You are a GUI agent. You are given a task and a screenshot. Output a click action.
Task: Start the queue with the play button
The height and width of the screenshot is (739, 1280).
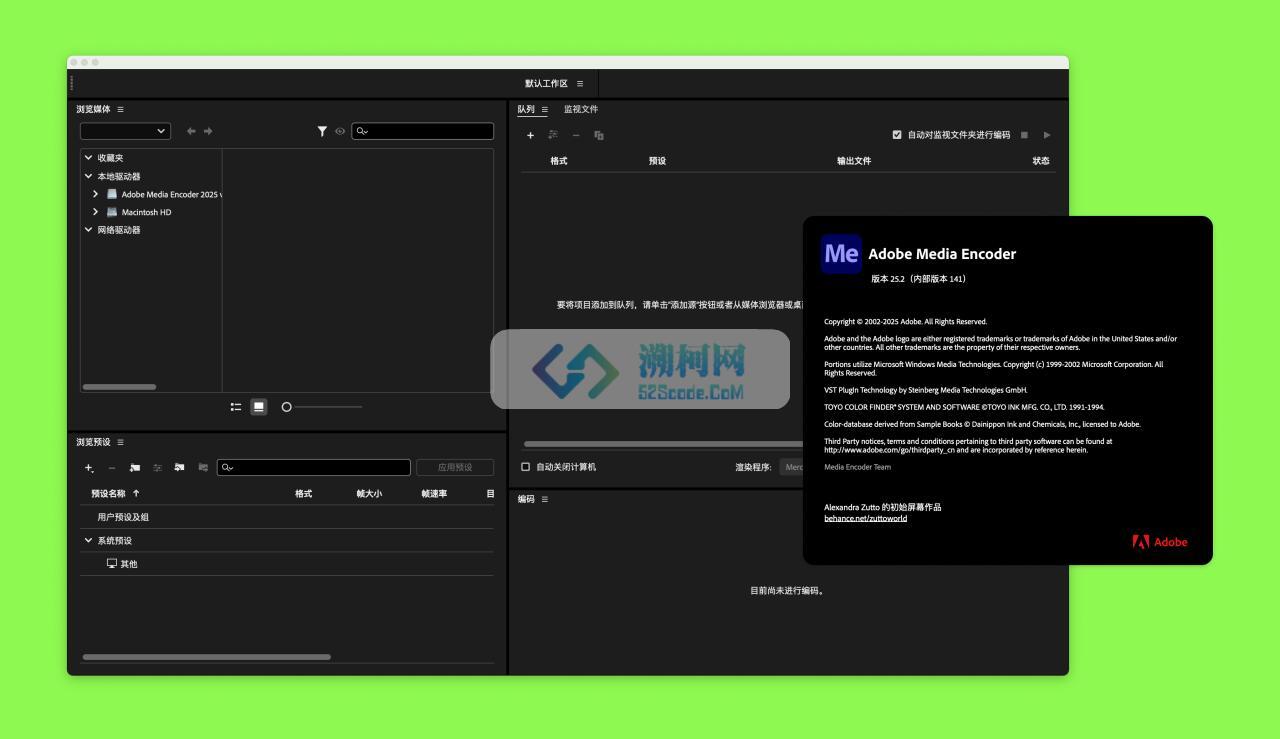(x=1047, y=135)
